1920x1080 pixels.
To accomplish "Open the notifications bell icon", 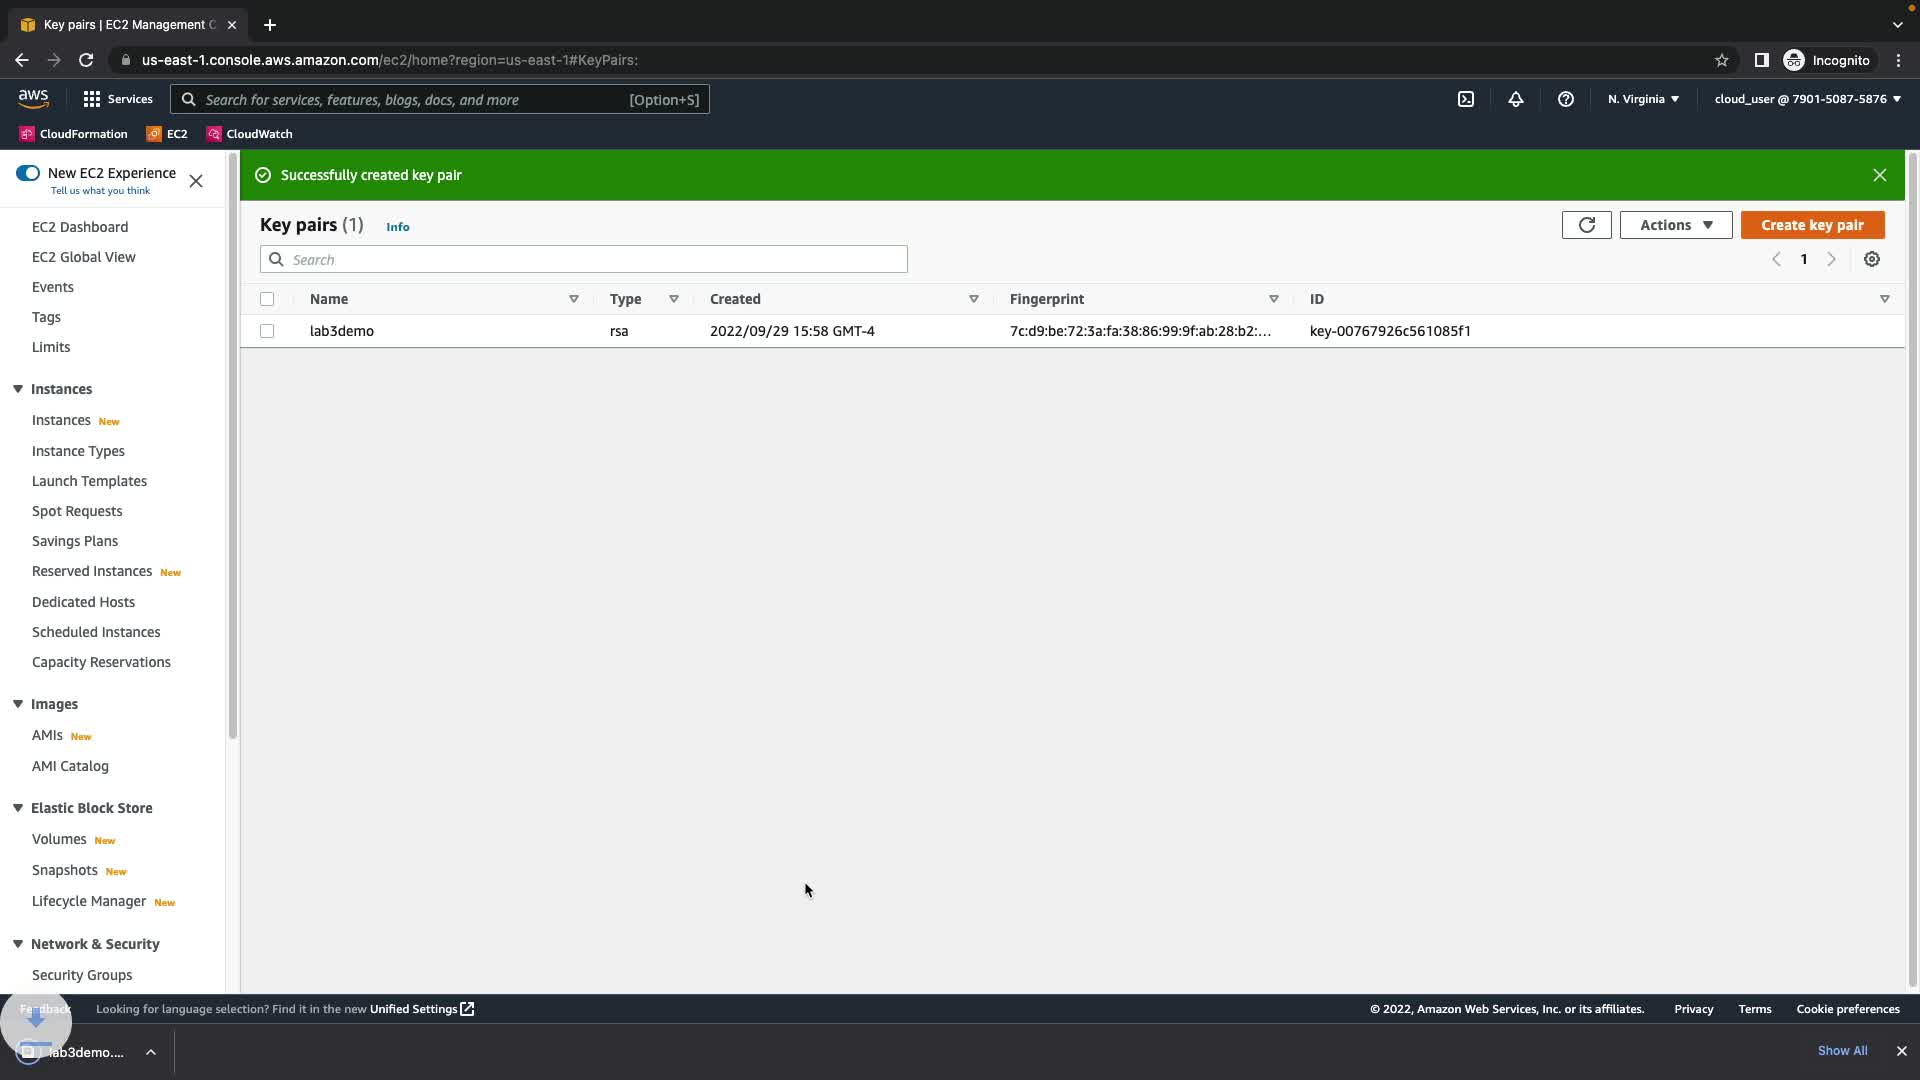I will tap(1515, 99).
